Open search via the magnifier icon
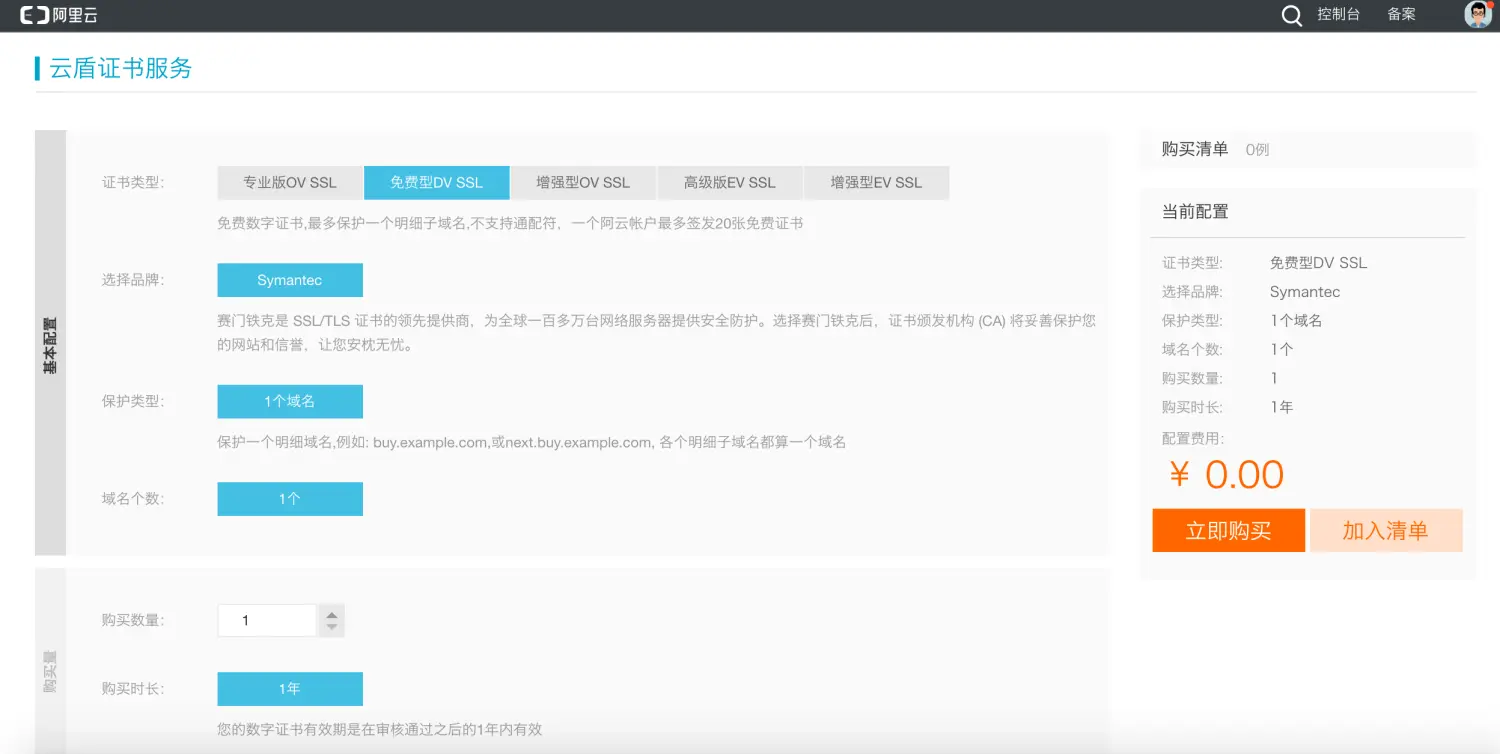 (x=1292, y=15)
